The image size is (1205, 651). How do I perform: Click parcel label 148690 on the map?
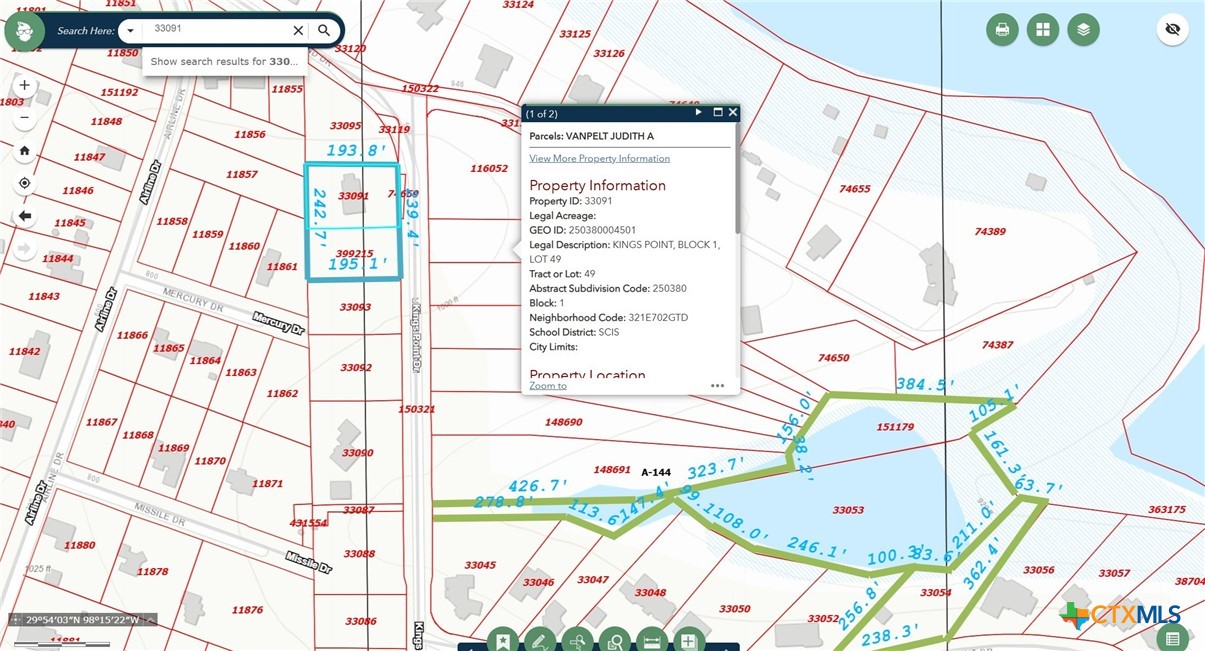(563, 422)
